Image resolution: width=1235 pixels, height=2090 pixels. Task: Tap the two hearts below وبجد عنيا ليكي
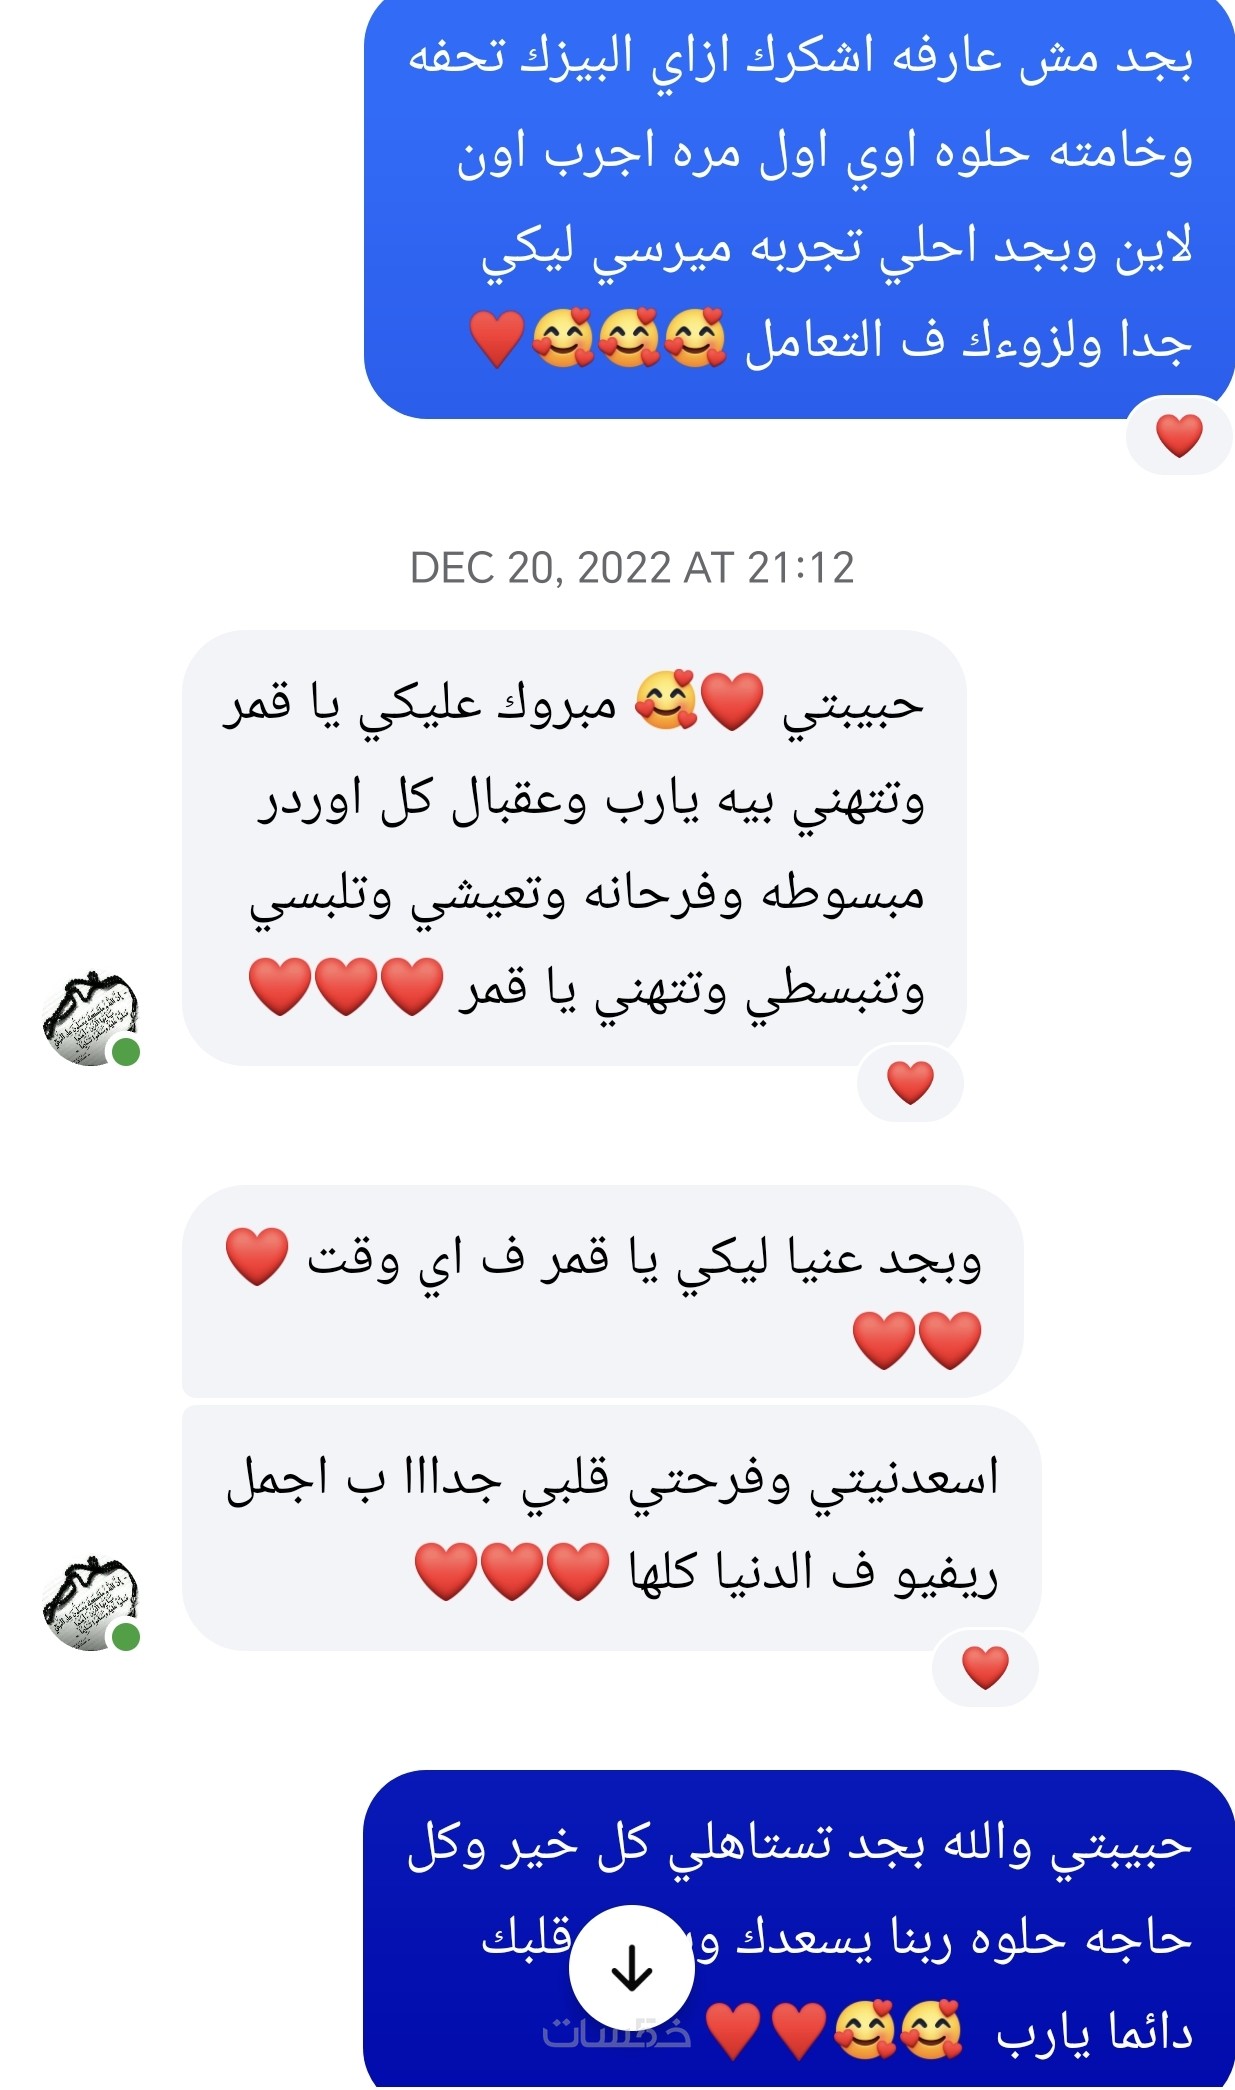coord(917,1341)
